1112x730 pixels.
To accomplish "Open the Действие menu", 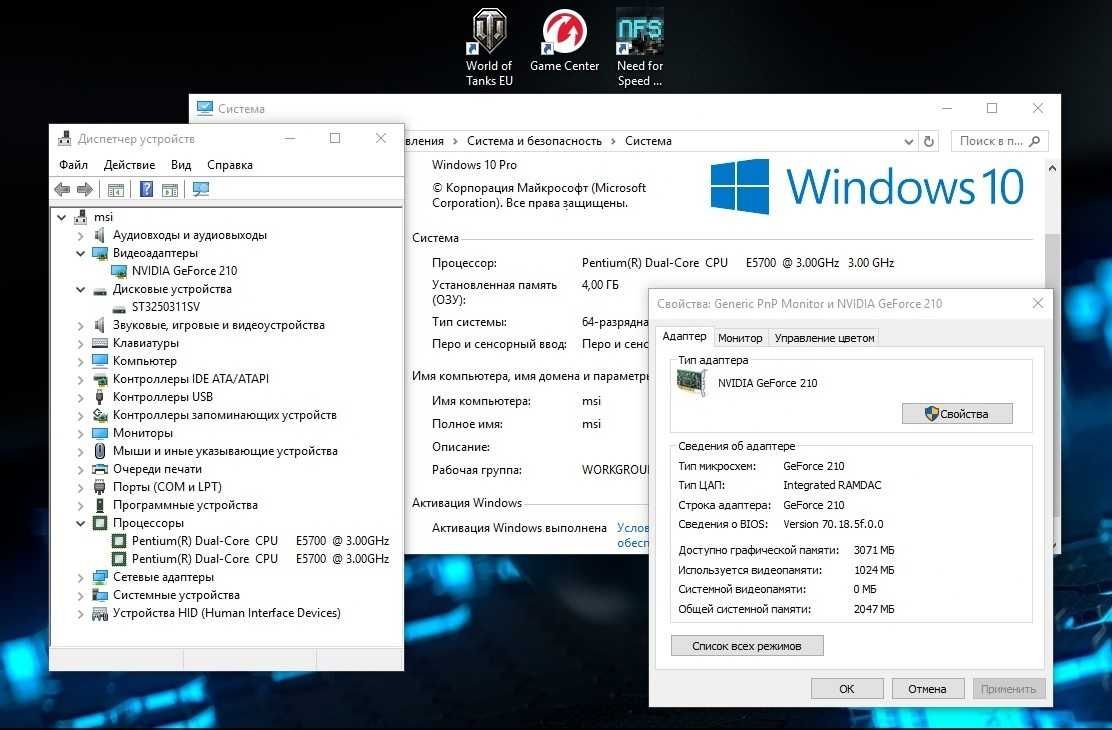I will tap(129, 165).
